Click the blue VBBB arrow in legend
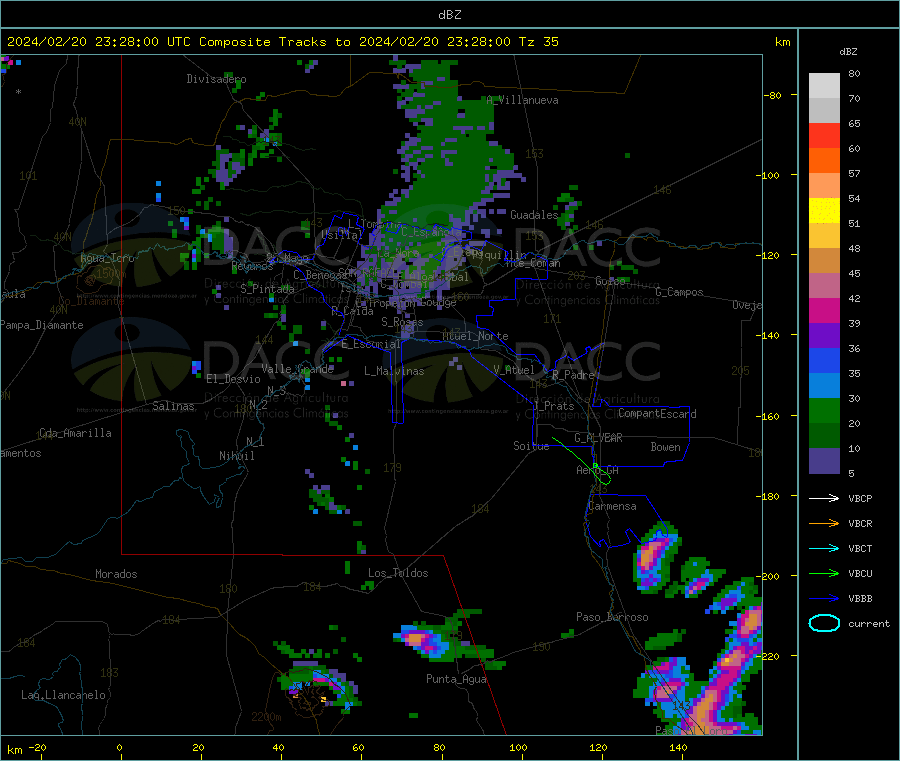The width and height of the screenshot is (900, 761). (x=824, y=599)
